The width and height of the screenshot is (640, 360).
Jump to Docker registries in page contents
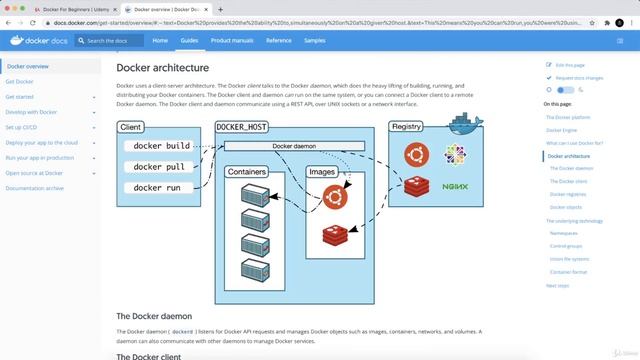568,194
